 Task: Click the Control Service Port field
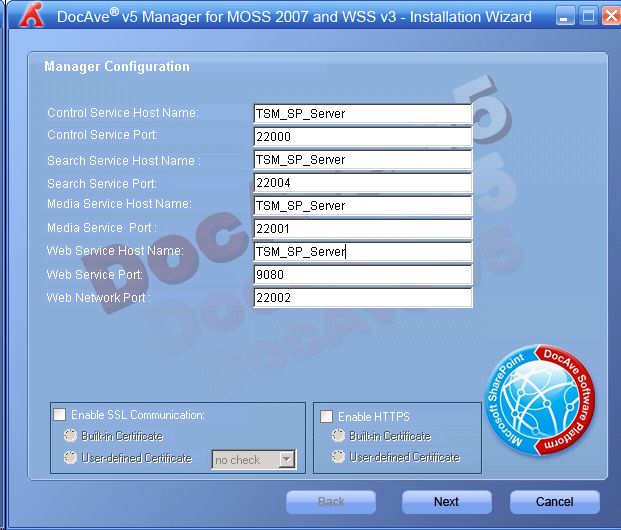[x=362, y=137]
